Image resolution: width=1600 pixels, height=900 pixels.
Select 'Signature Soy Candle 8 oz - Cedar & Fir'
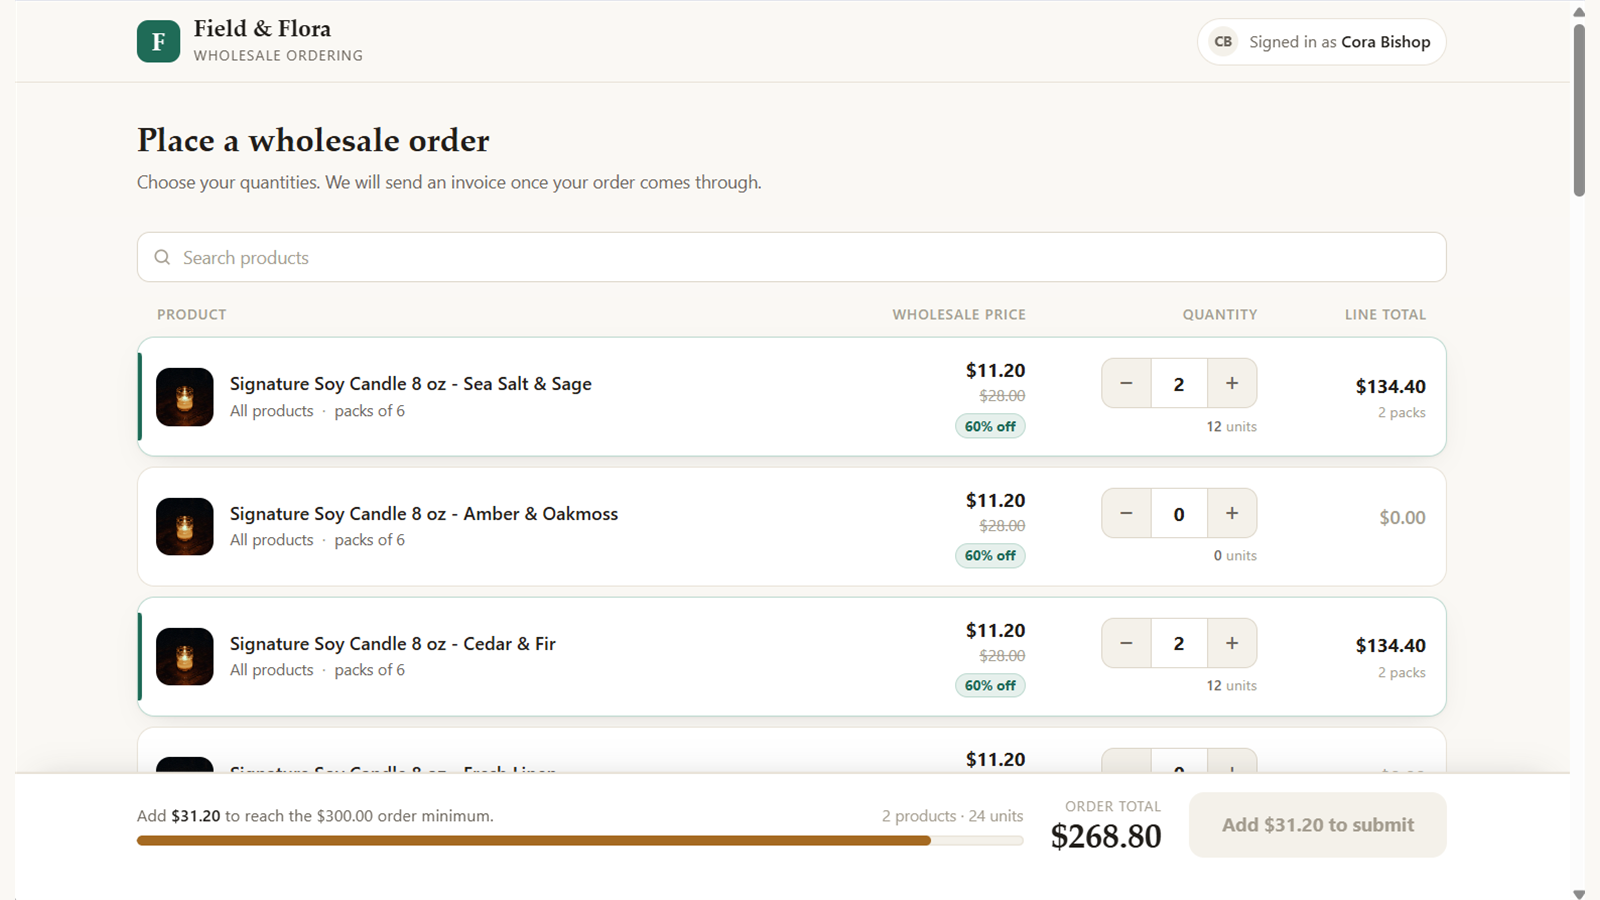pos(393,644)
